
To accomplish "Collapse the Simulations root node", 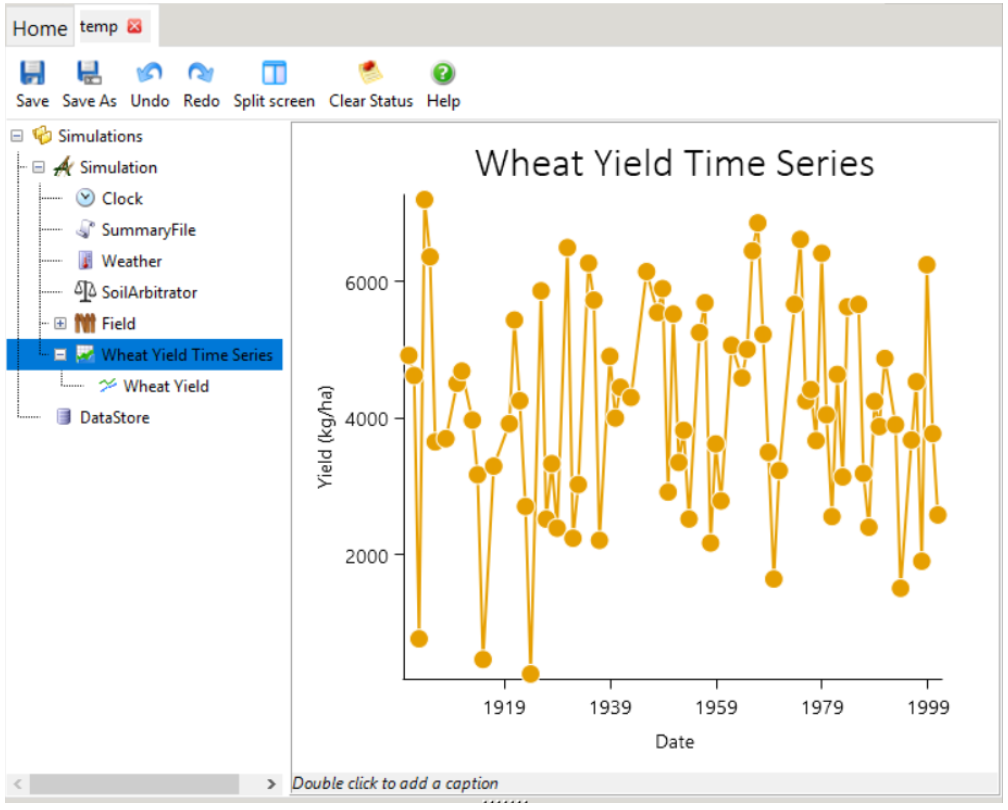I will (17, 136).
